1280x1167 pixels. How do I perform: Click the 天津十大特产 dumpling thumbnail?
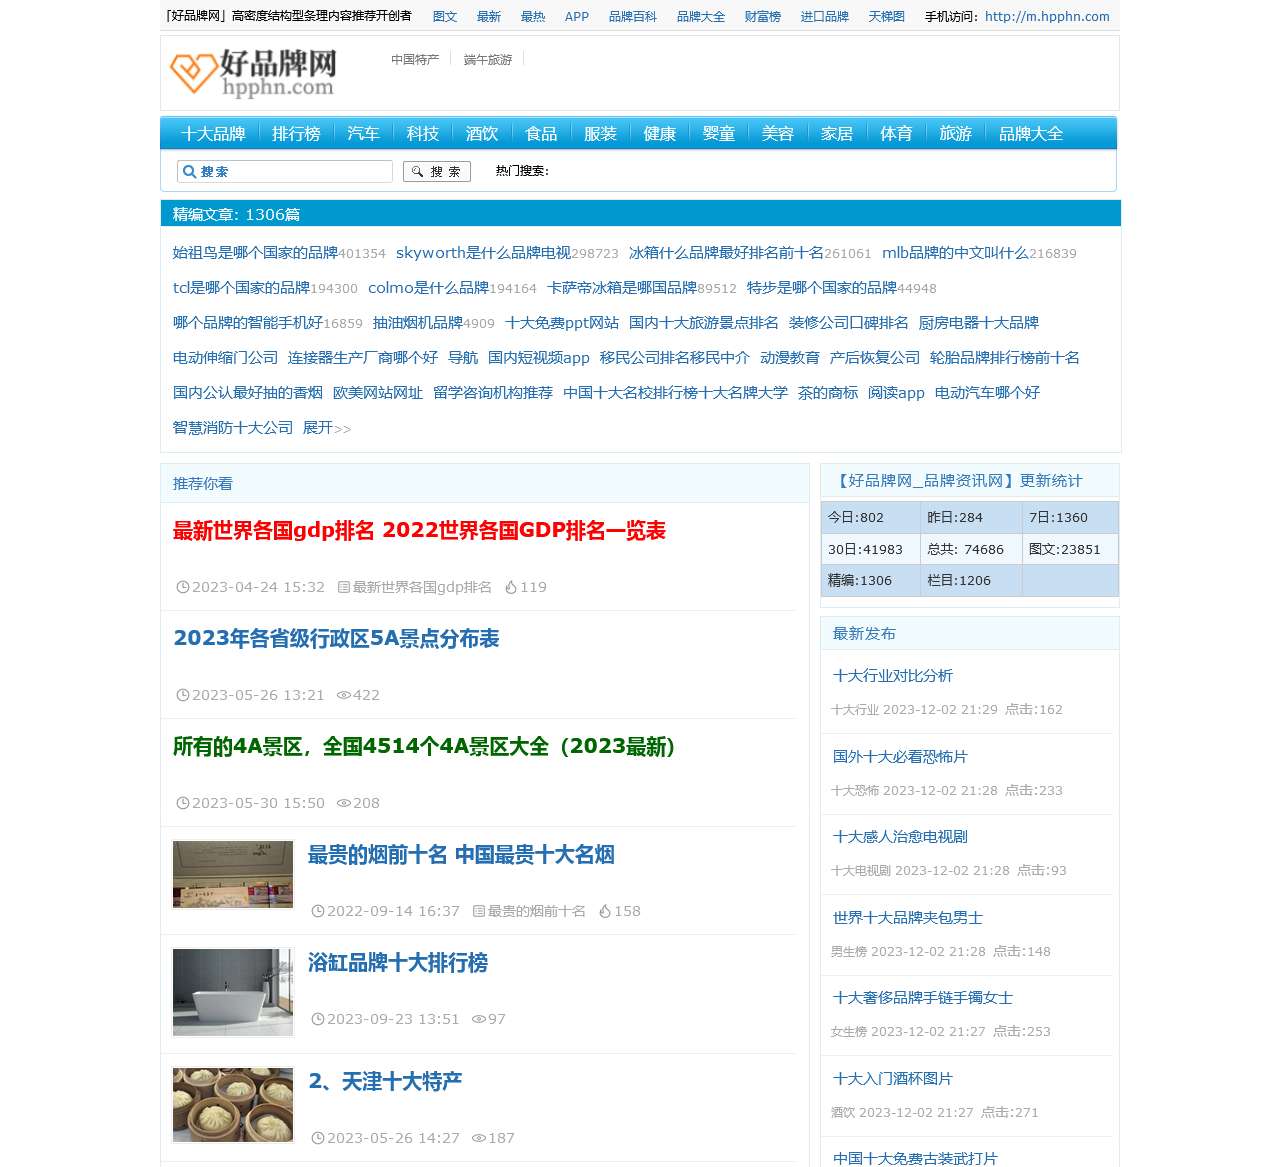(232, 1105)
